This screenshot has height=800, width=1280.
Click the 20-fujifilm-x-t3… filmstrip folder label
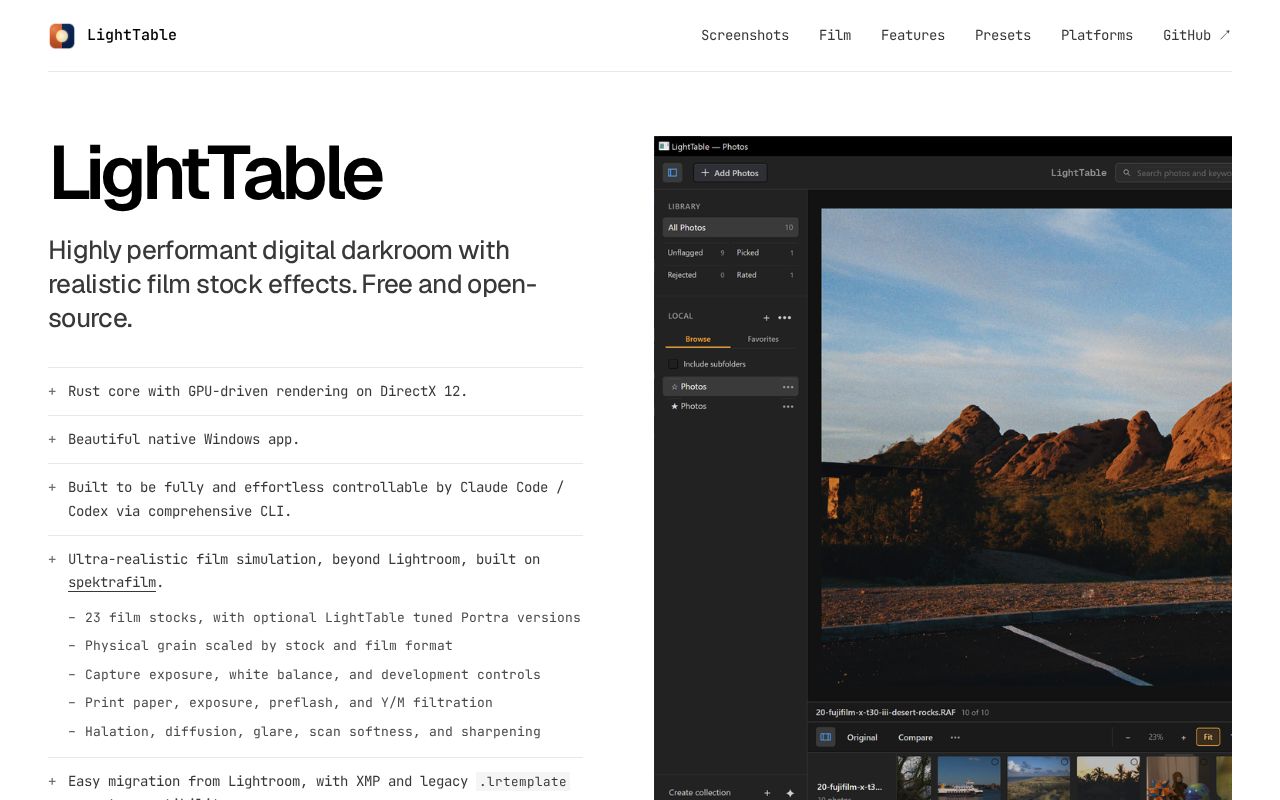pyautogui.click(x=850, y=787)
